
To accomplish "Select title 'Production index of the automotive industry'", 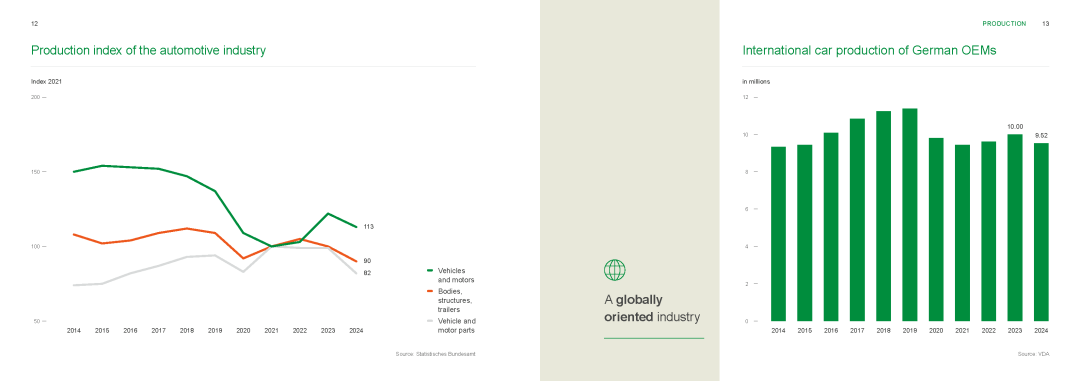I will pyautogui.click(x=149, y=50).
